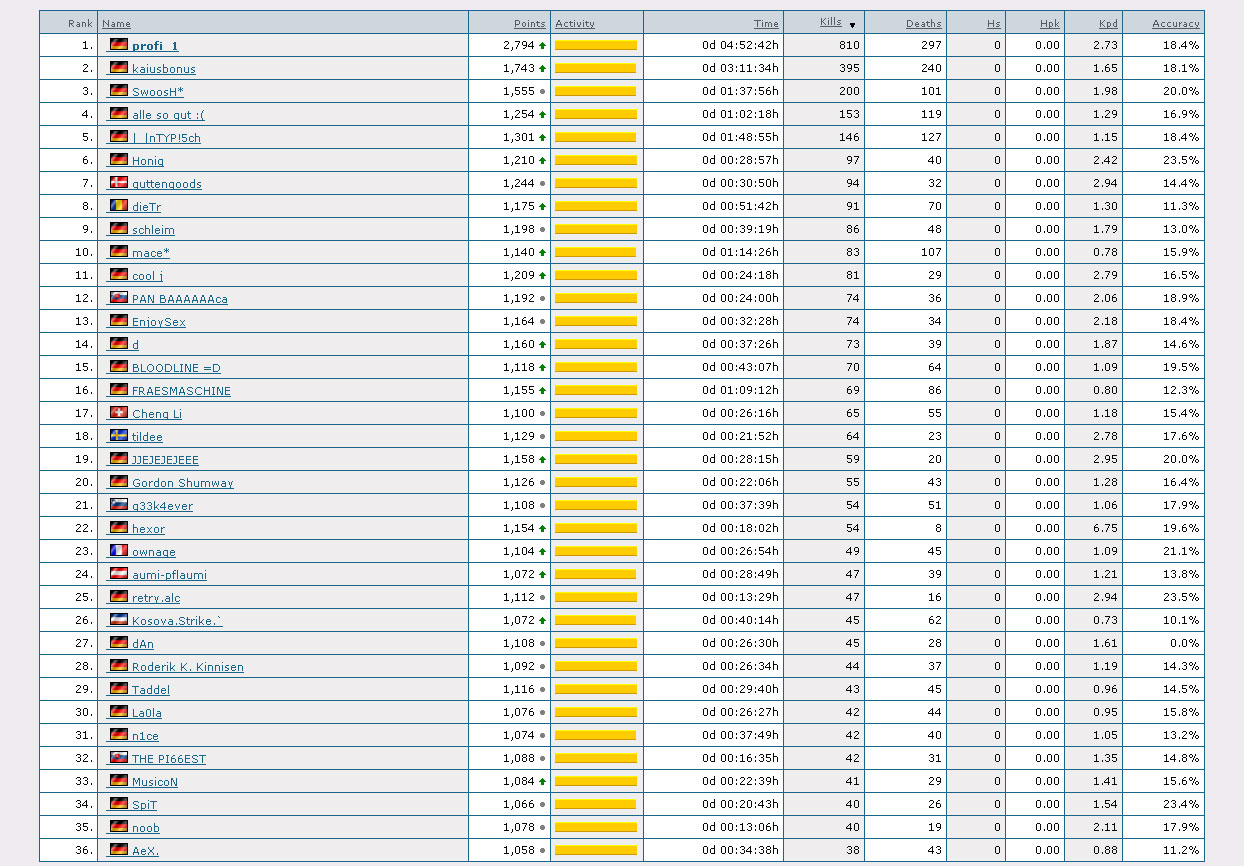Click the flag icon next to dieTr
The width and height of the screenshot is (1244, 866).
pyautogui.click(x=119, y=205)
